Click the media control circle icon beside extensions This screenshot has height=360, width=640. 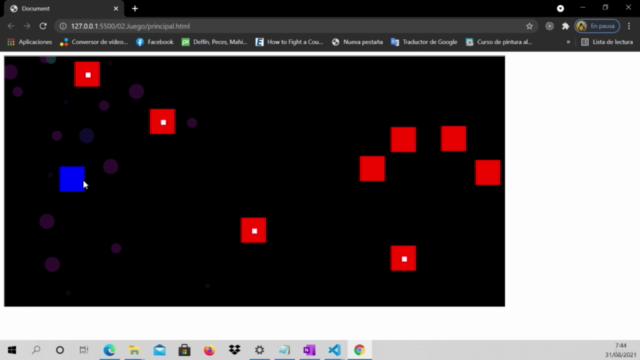coord(549,26)
